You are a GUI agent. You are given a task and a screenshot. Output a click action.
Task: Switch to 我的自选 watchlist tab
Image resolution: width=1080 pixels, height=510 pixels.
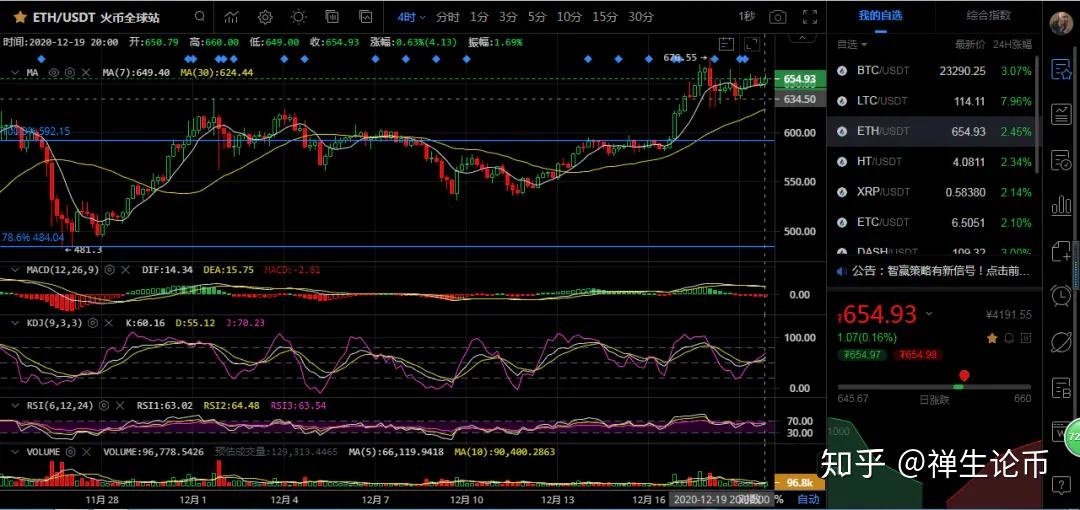pyautogui.click(x=880, y=15)
